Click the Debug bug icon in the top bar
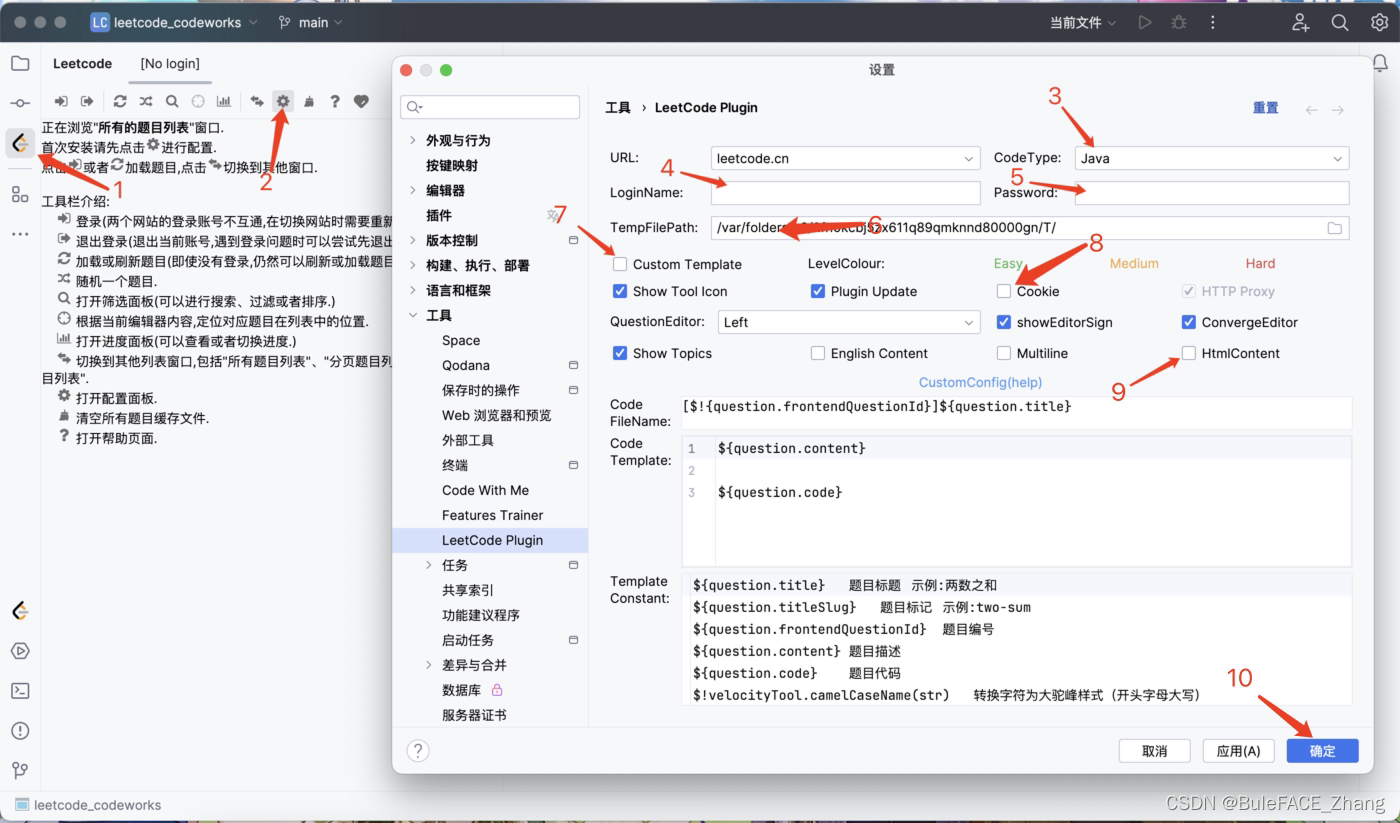The width and height of the screenshot is (1400, 823). [x=1179, y=22]
